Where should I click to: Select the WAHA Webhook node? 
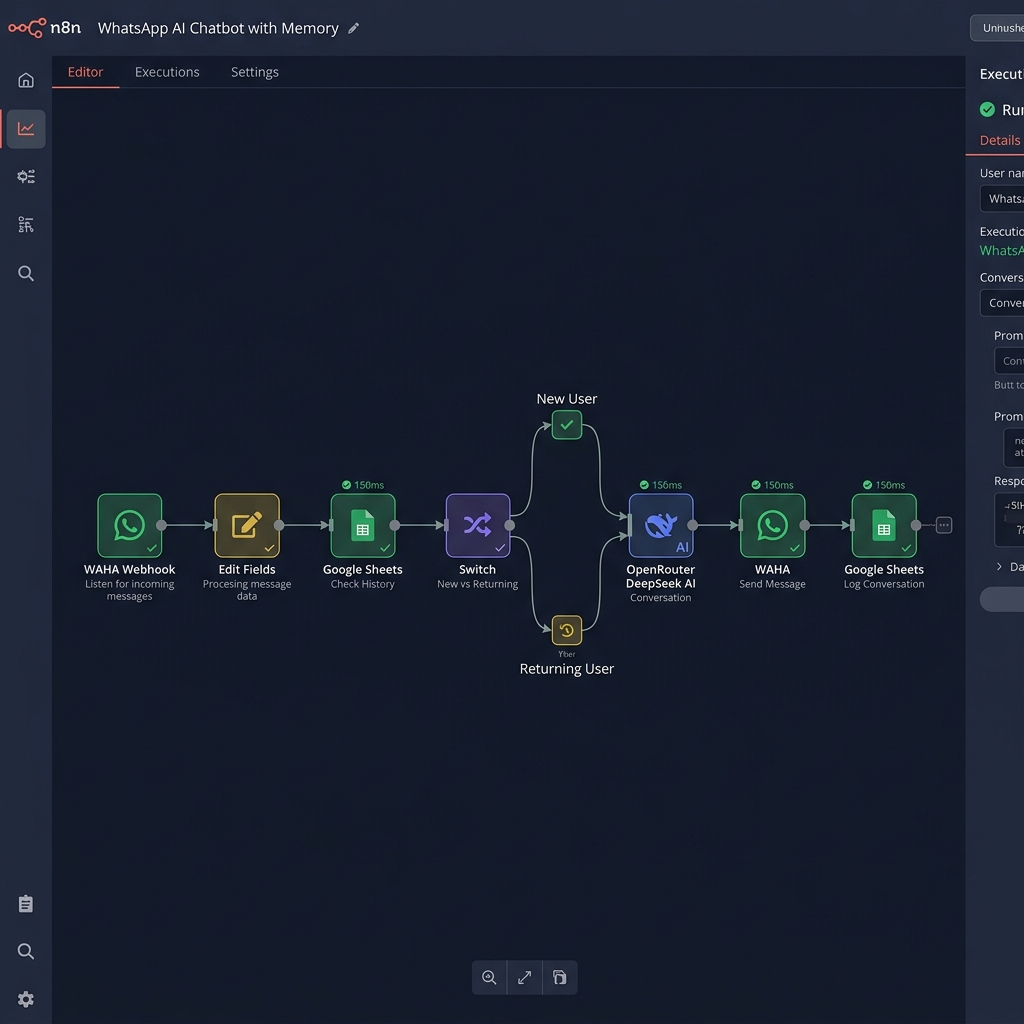point(129,525)
